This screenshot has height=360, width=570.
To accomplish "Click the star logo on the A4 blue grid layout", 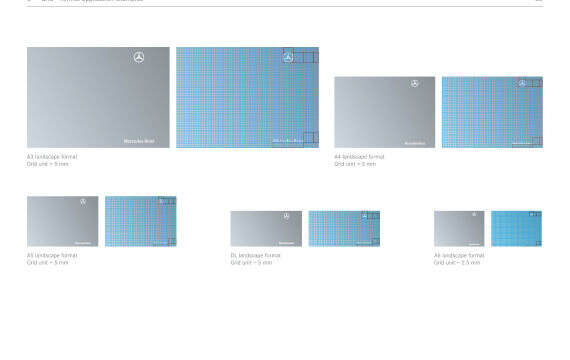I will click(522, 83).
